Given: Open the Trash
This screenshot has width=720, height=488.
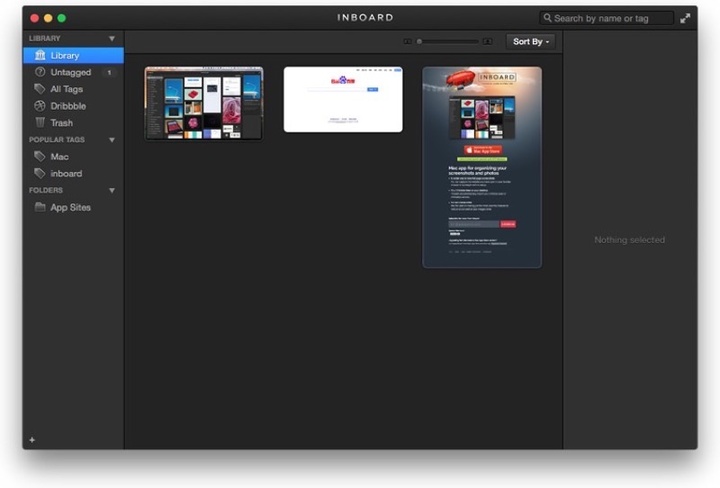Looking at the screenshot, I should click(x=61, y=123).
